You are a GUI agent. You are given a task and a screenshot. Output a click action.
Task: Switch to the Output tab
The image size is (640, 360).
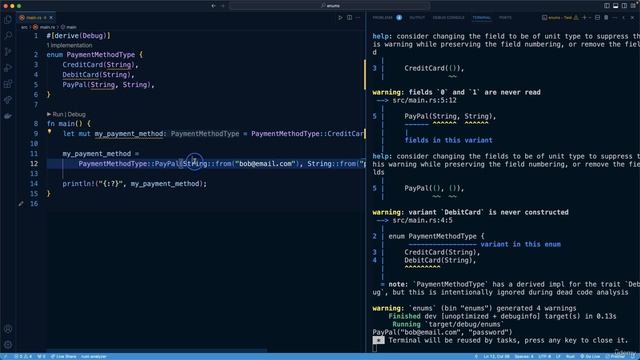coord(417,18)
